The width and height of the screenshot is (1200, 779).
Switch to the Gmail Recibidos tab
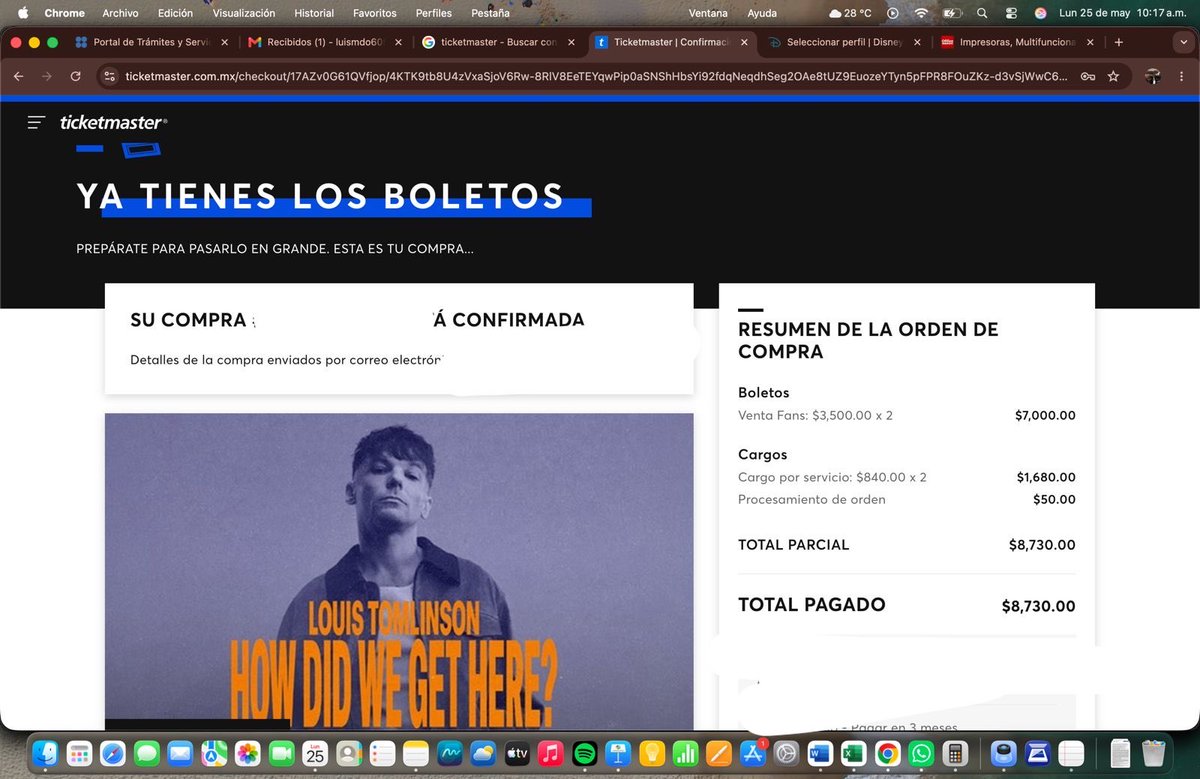pyautogui.click(x=324, y=42)
